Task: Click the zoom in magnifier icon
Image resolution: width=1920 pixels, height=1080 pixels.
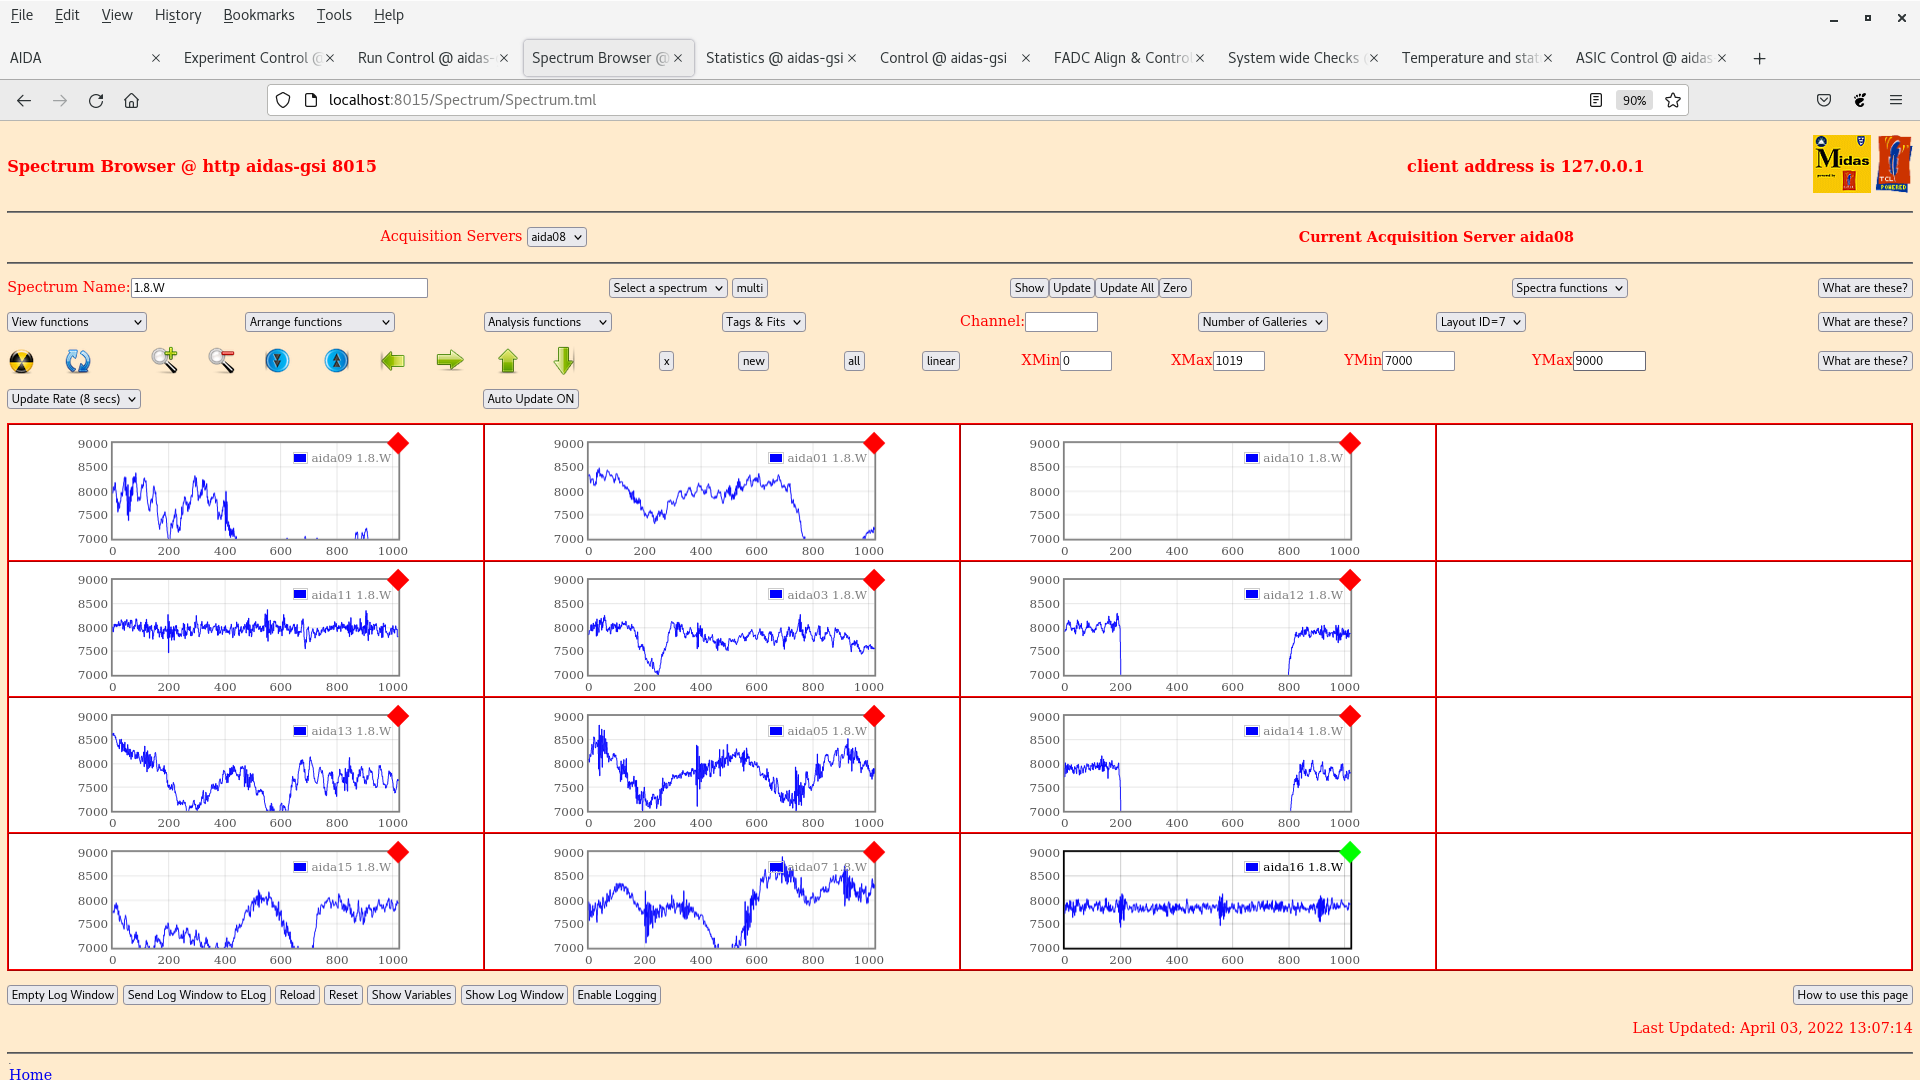Action: click(165, 361)
